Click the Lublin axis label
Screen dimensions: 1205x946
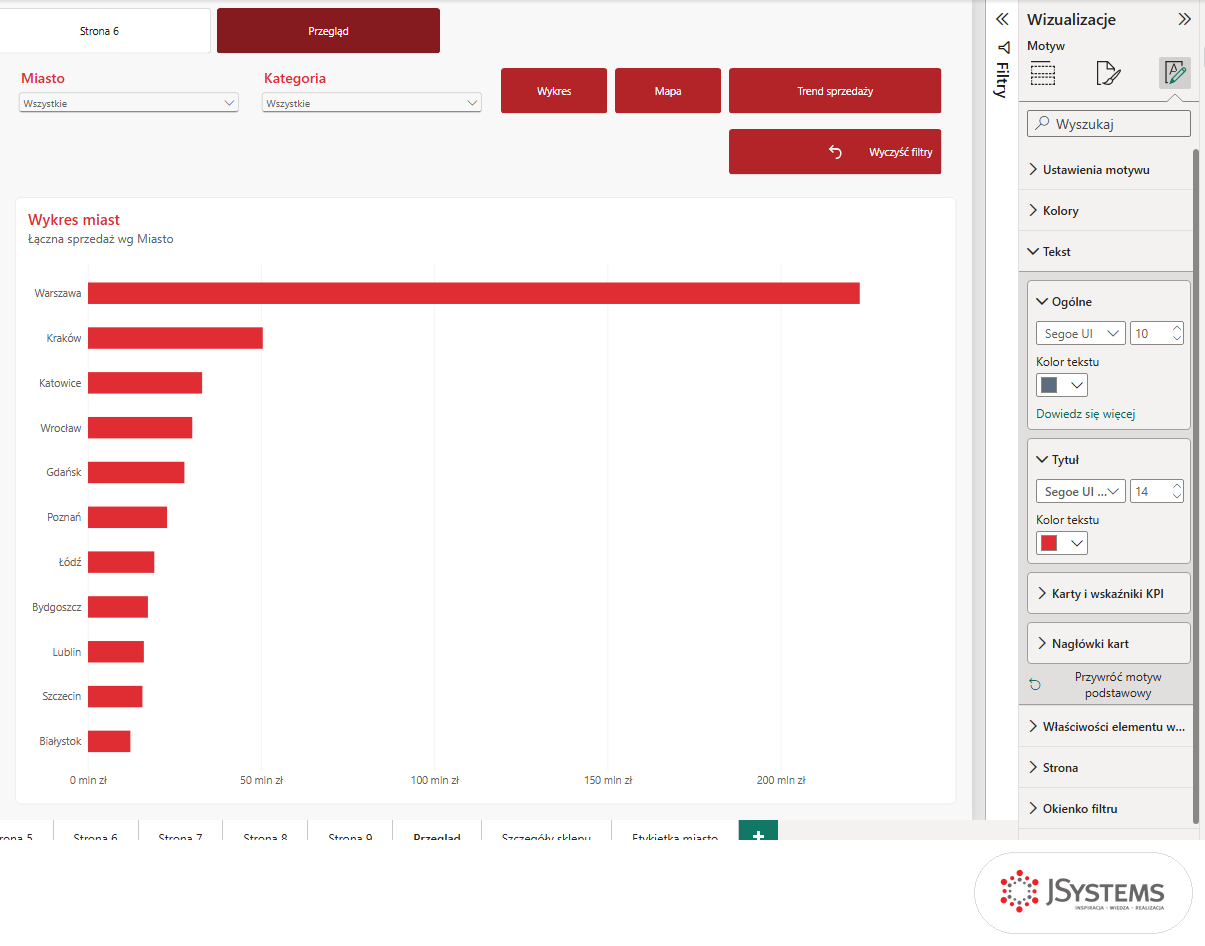[67, 652]
